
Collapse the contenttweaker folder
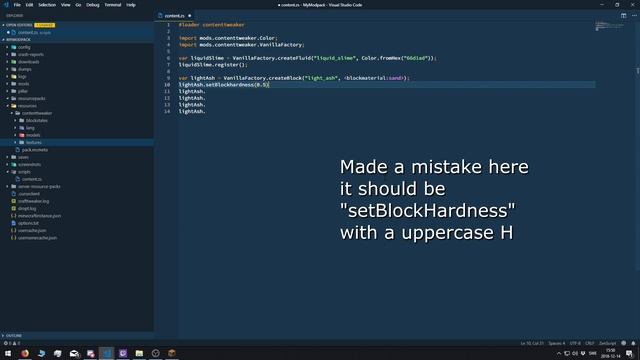[x=37, y=113]
